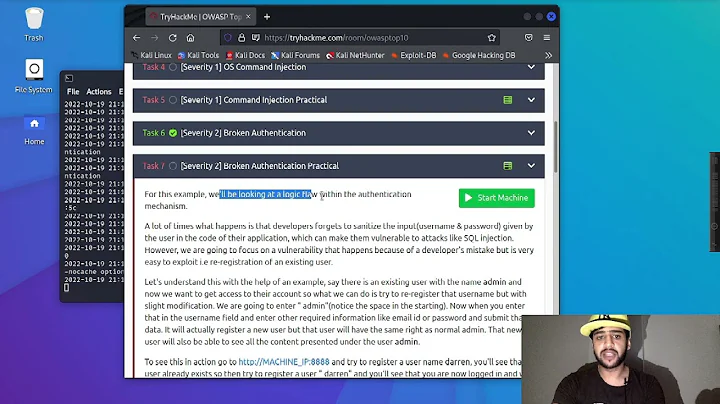Bookmark this page with the star
Image resolution: width=720 pixels, height=404 pixels.
coord(492,38)
